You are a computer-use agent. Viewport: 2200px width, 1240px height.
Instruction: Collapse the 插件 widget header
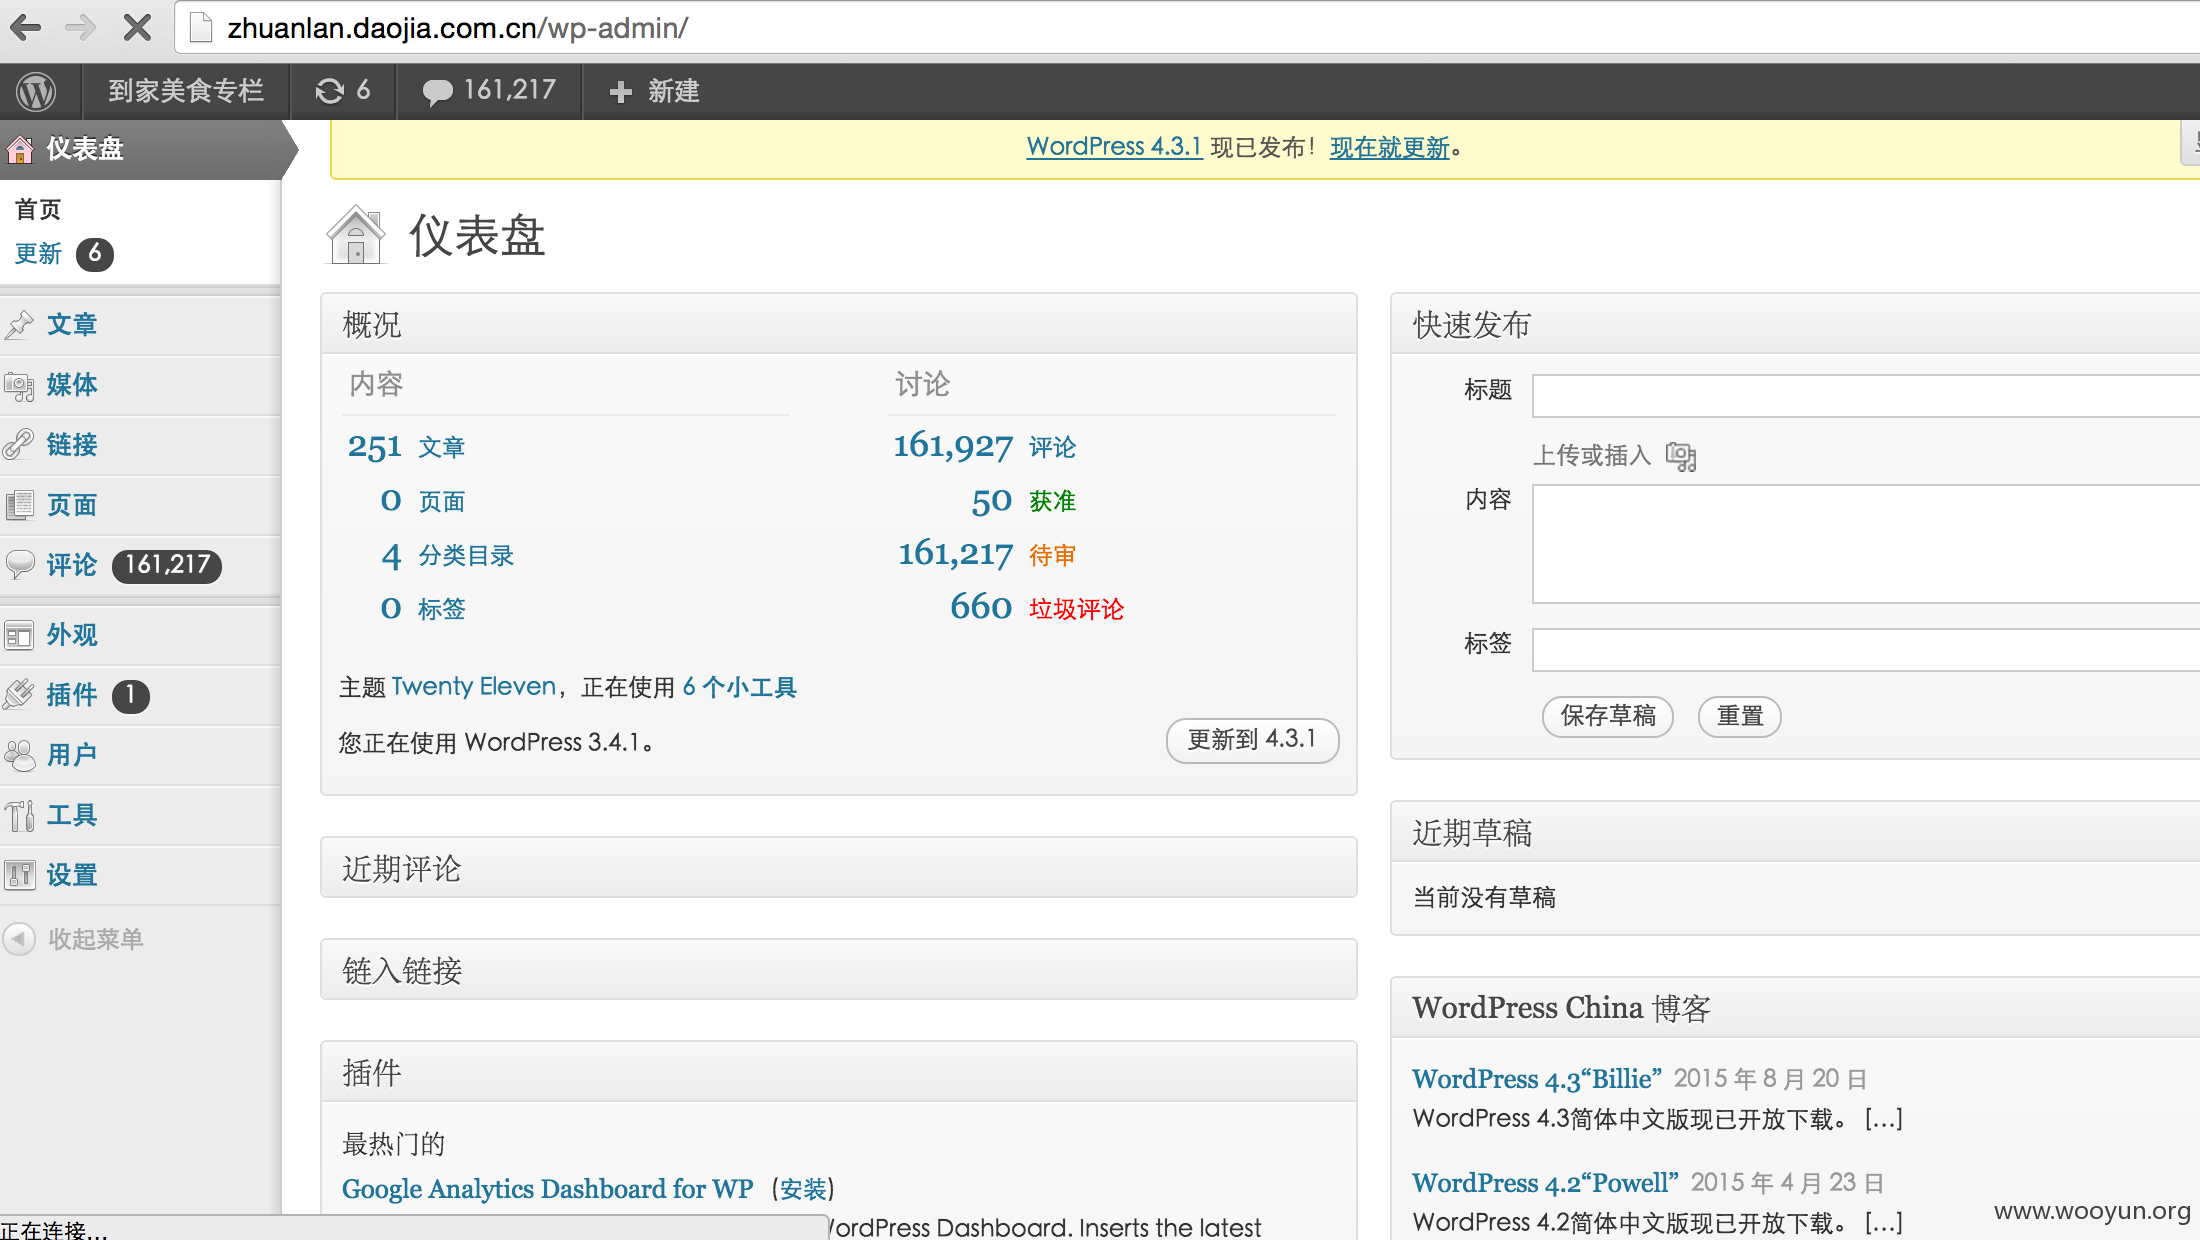point(838,1072)
